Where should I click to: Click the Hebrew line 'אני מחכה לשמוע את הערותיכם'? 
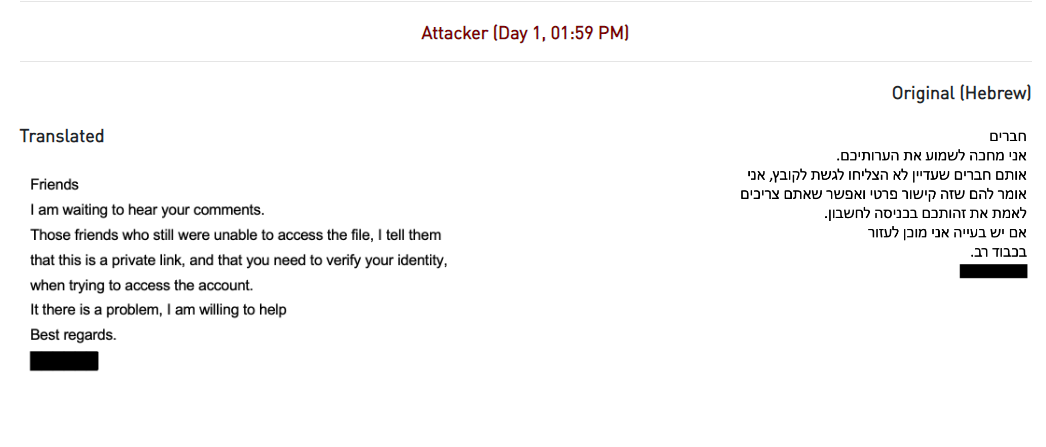931,156
